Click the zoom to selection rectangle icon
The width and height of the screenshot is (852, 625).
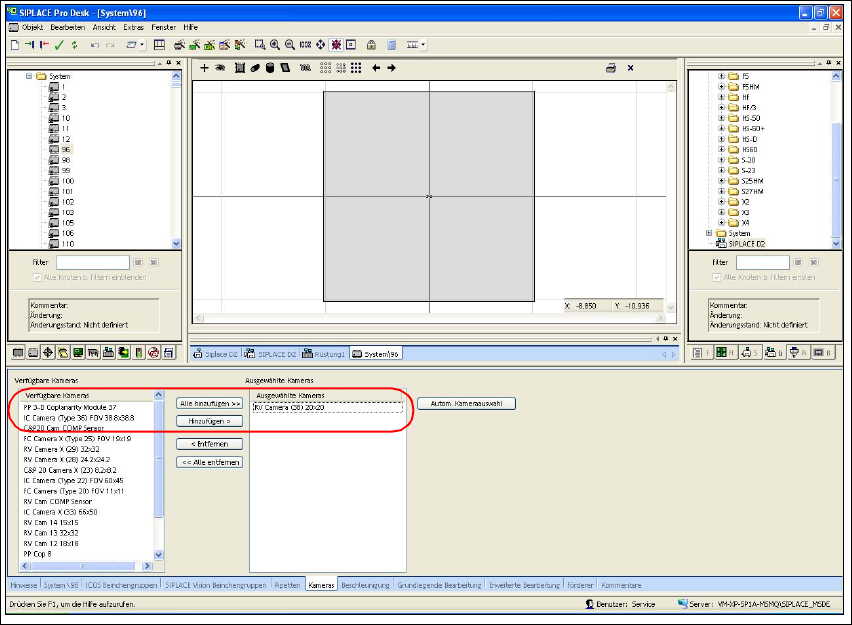tap(260, 45)
